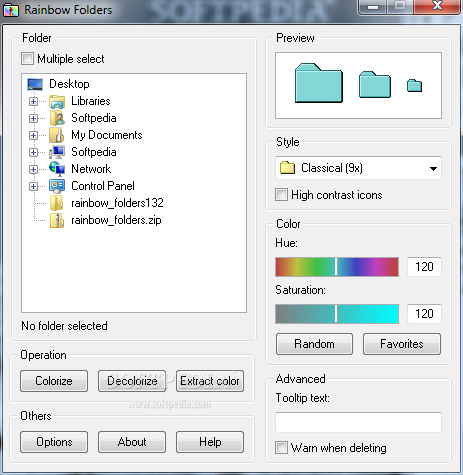463x475 pixels.
Task: Click the Libraries folder icon
Action: [x=57, y=101]
